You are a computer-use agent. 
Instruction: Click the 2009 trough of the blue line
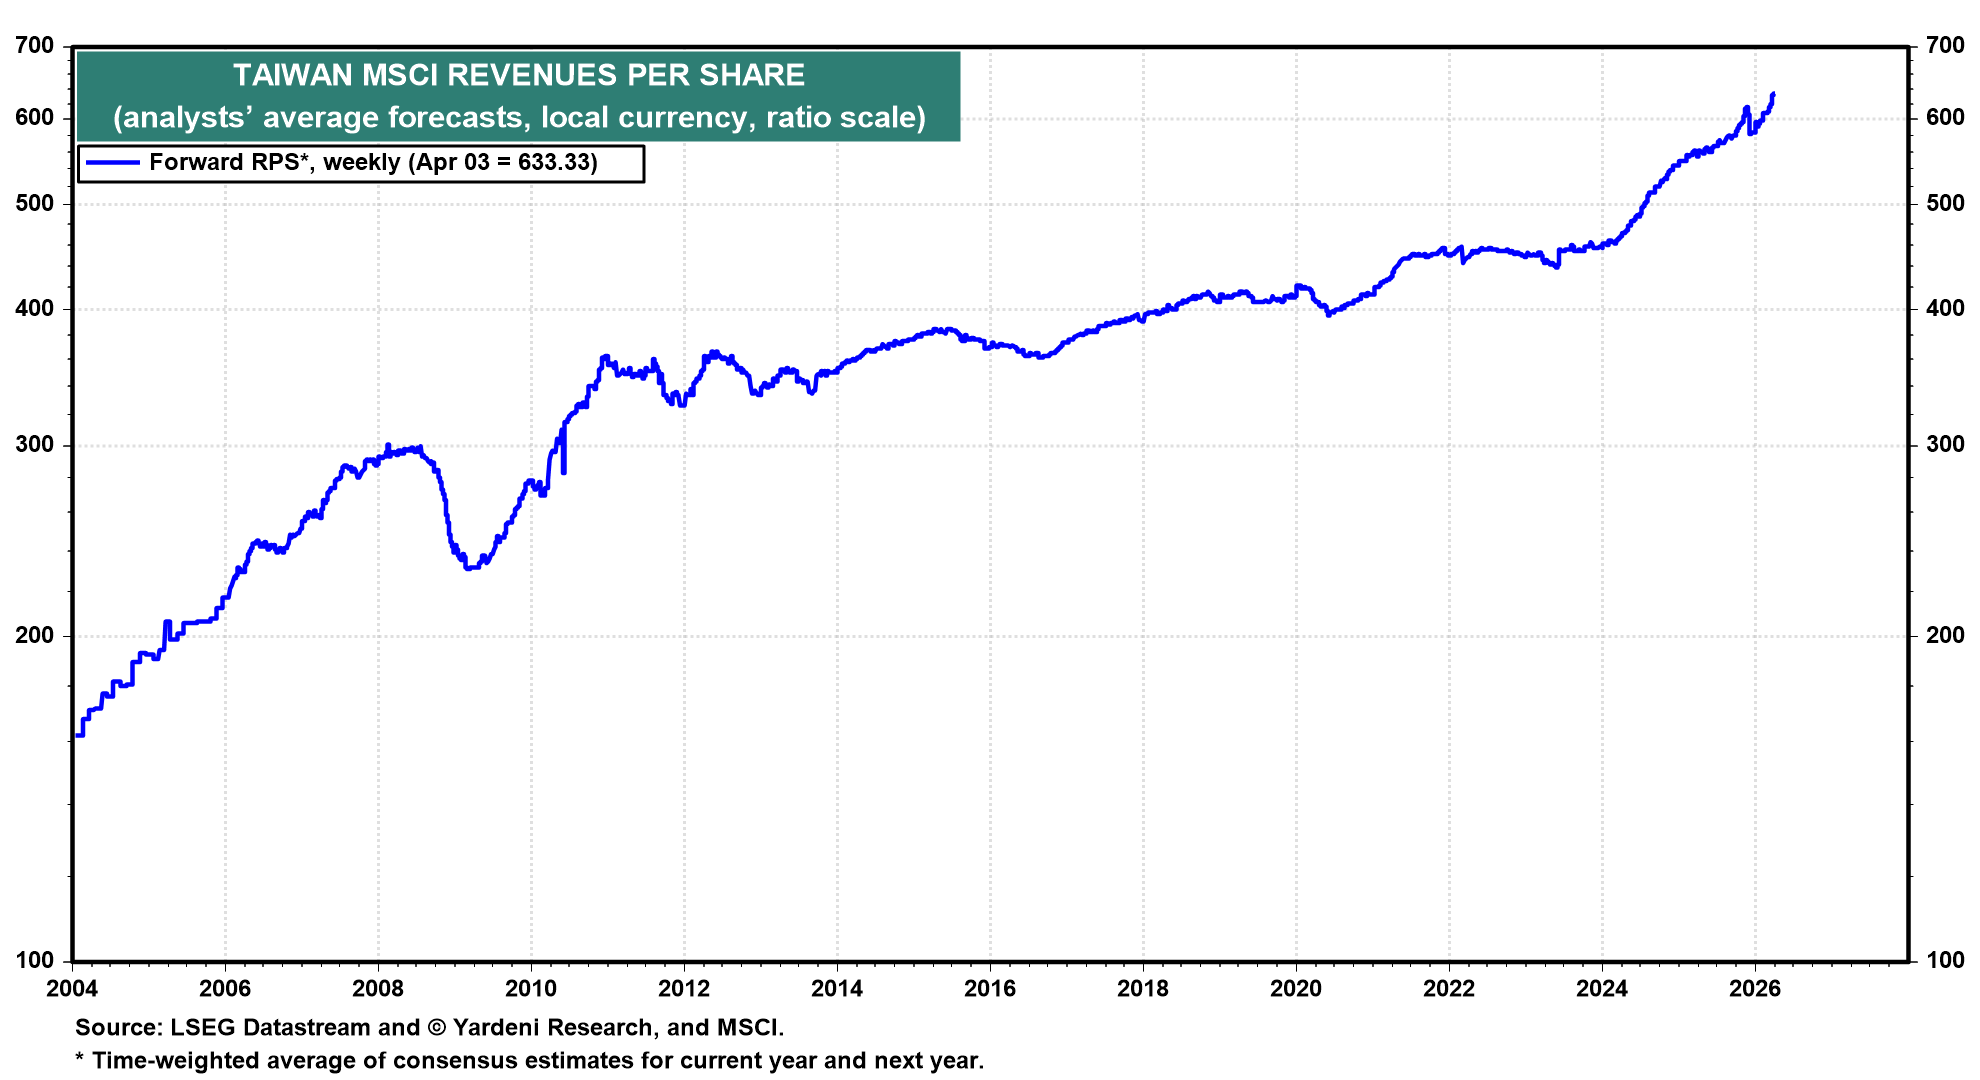tap(470, 568)
